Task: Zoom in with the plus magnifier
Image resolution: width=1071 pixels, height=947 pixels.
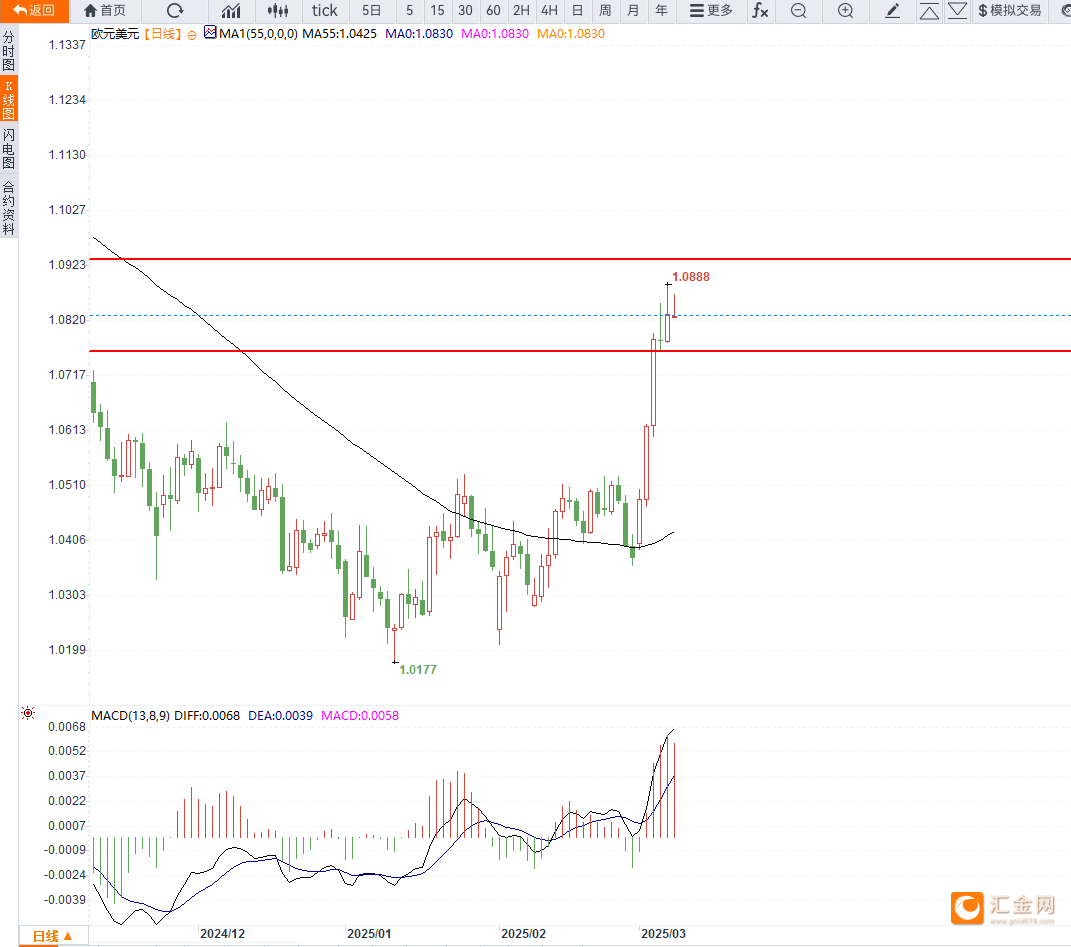Action: tap(846, 10)
